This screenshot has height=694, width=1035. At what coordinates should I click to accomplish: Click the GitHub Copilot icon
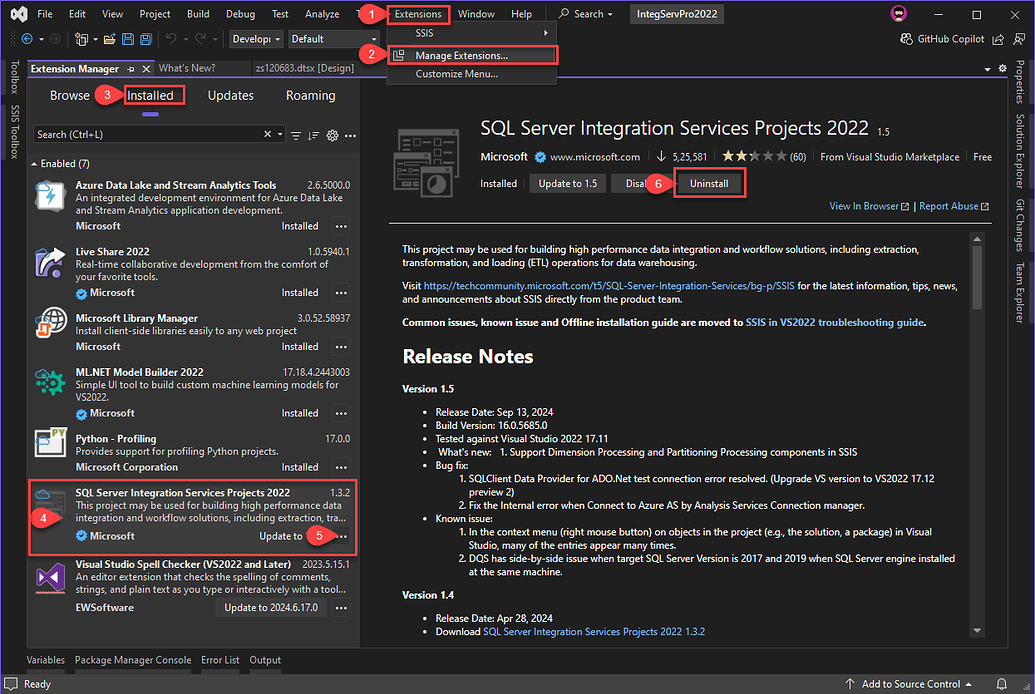pos(908,38)
